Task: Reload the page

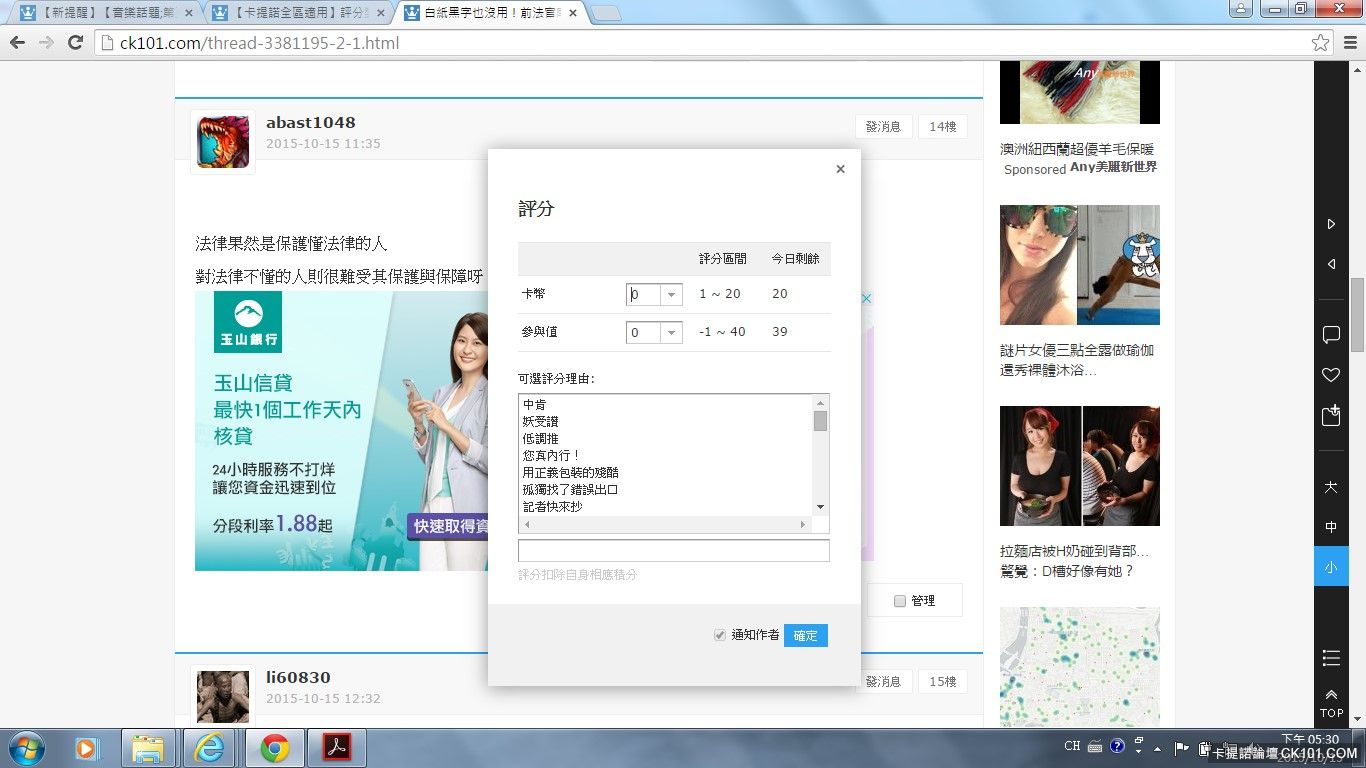Action: pos(75,43)
